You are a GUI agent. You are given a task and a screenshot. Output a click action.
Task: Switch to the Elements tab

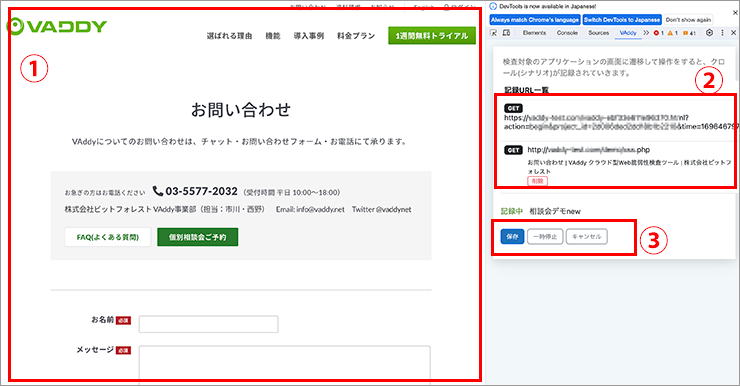tap(534, 33)
